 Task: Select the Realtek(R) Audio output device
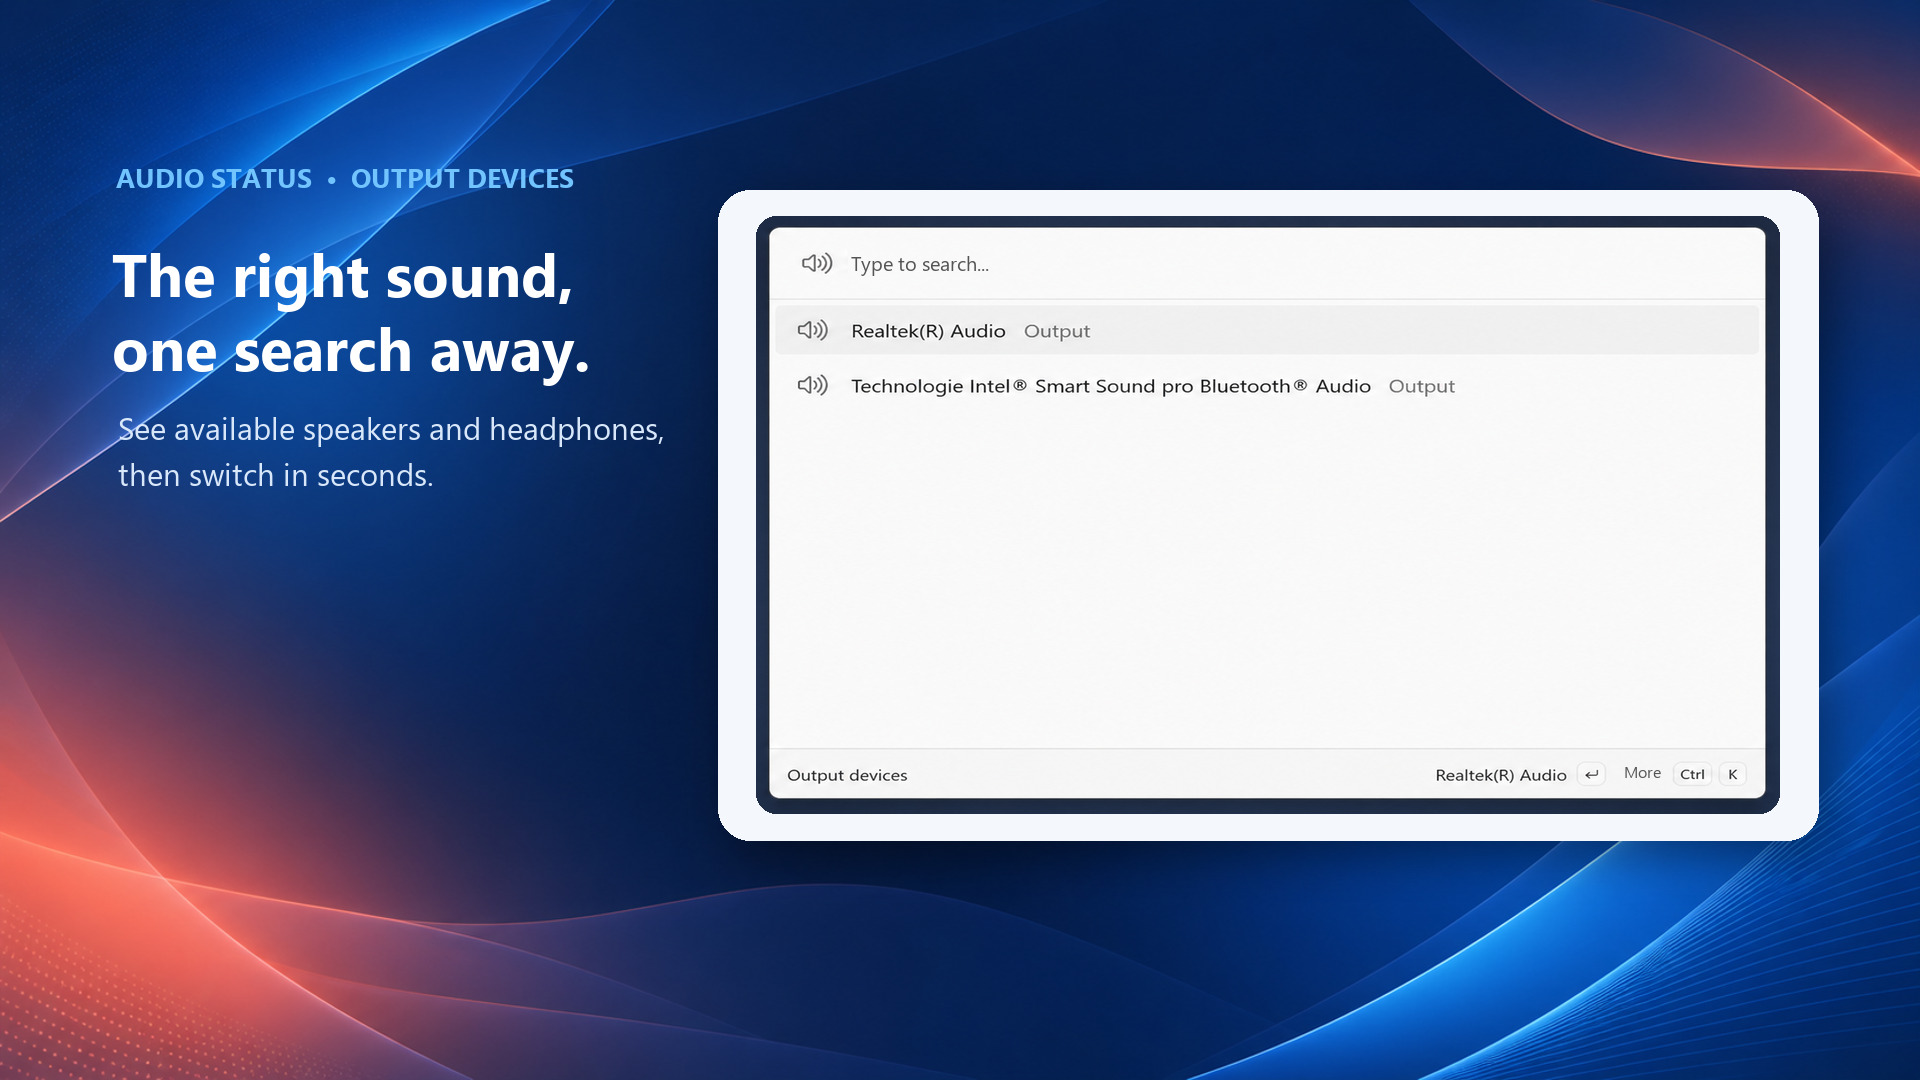(x=1266, y=331)
